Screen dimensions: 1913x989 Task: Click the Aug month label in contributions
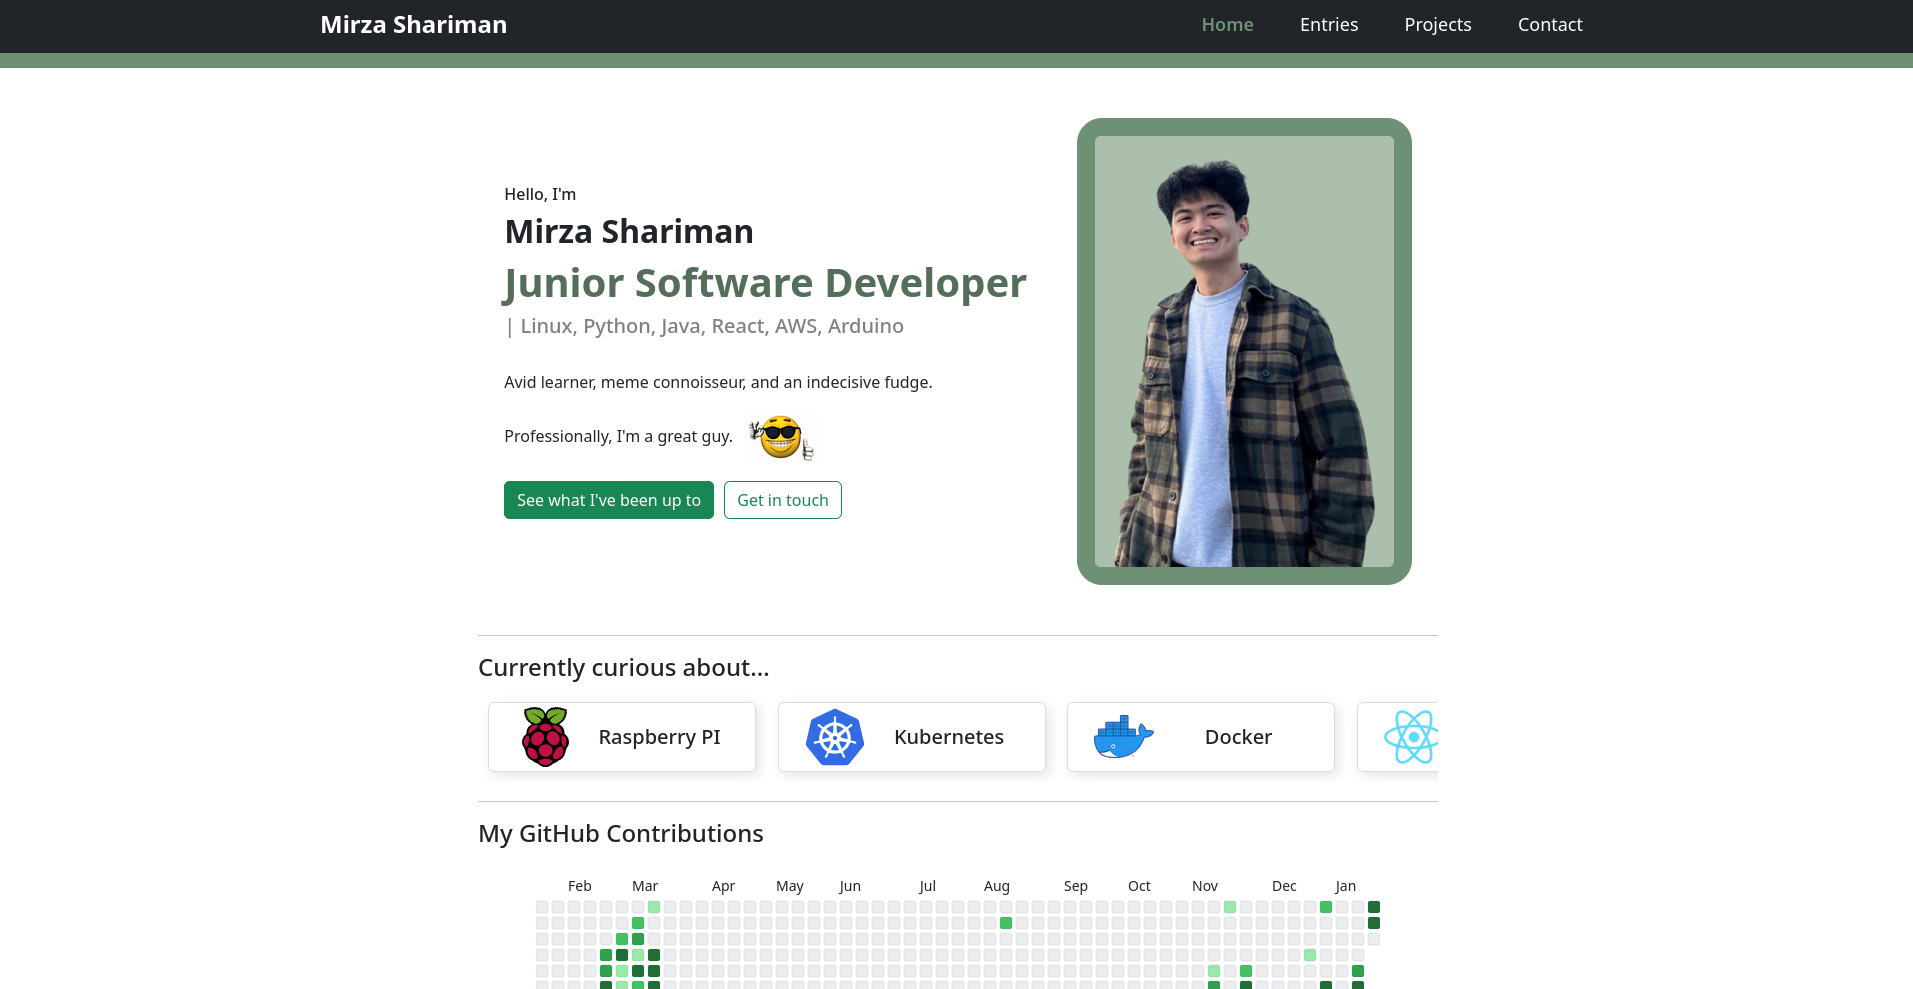(x=996, y=886)
